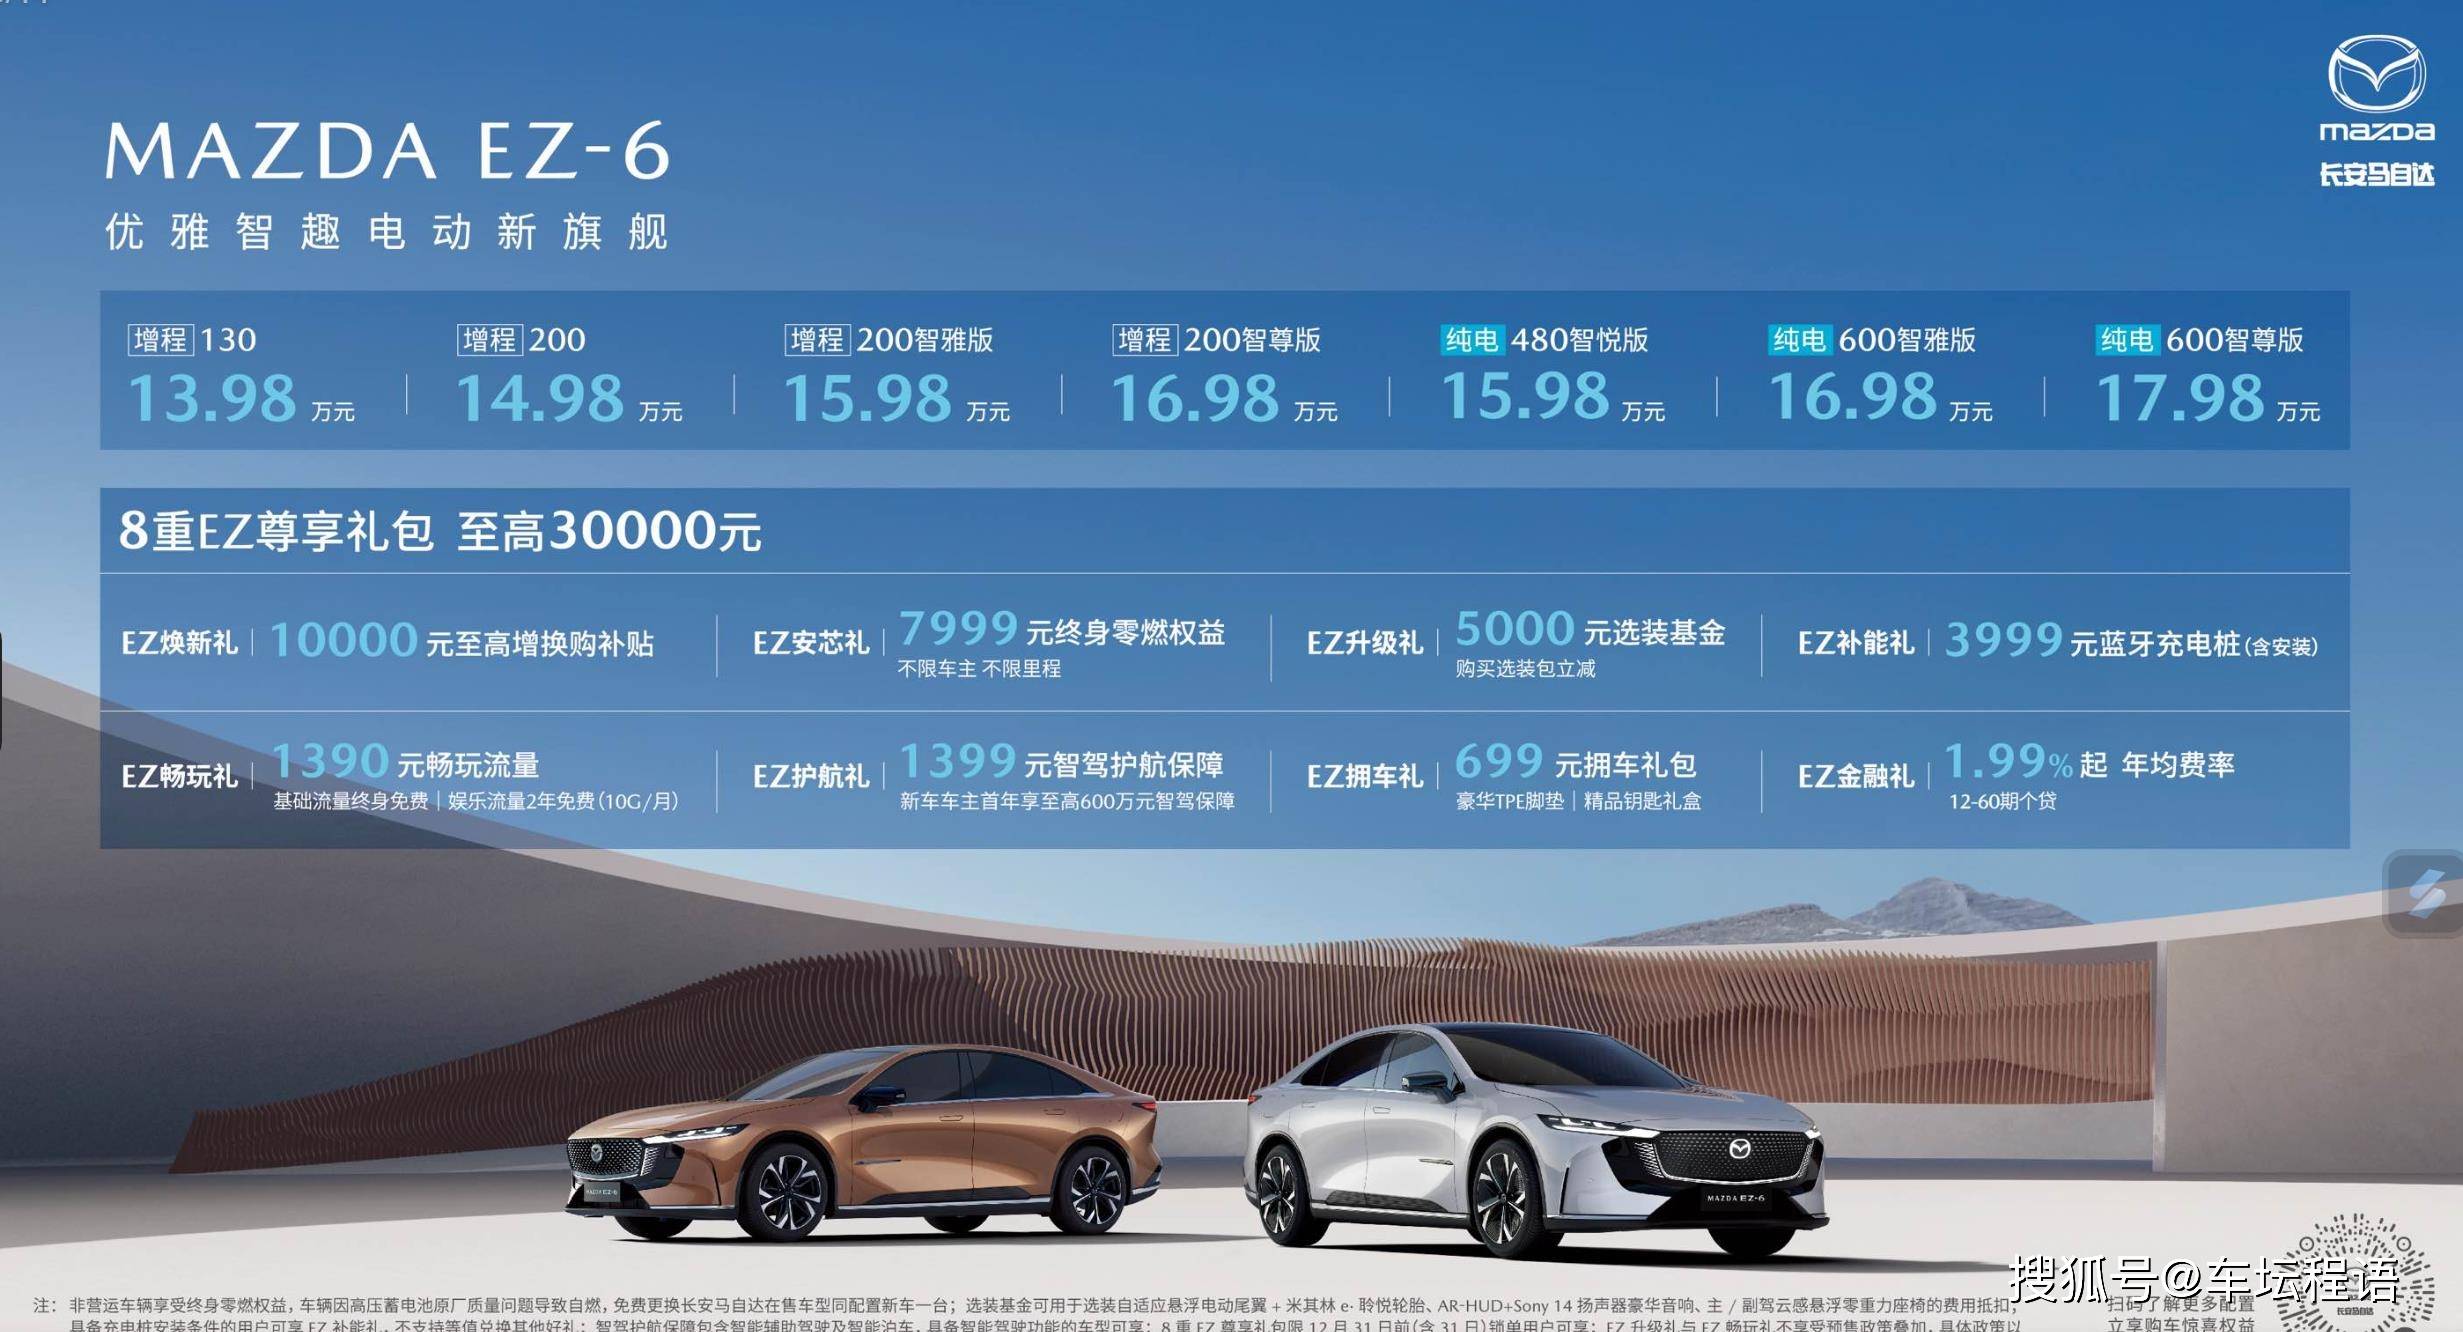2463x1332 pixels.
Task: Click the 搜狐号@车坛程语 watermark
Action: click(2203, 1280)
